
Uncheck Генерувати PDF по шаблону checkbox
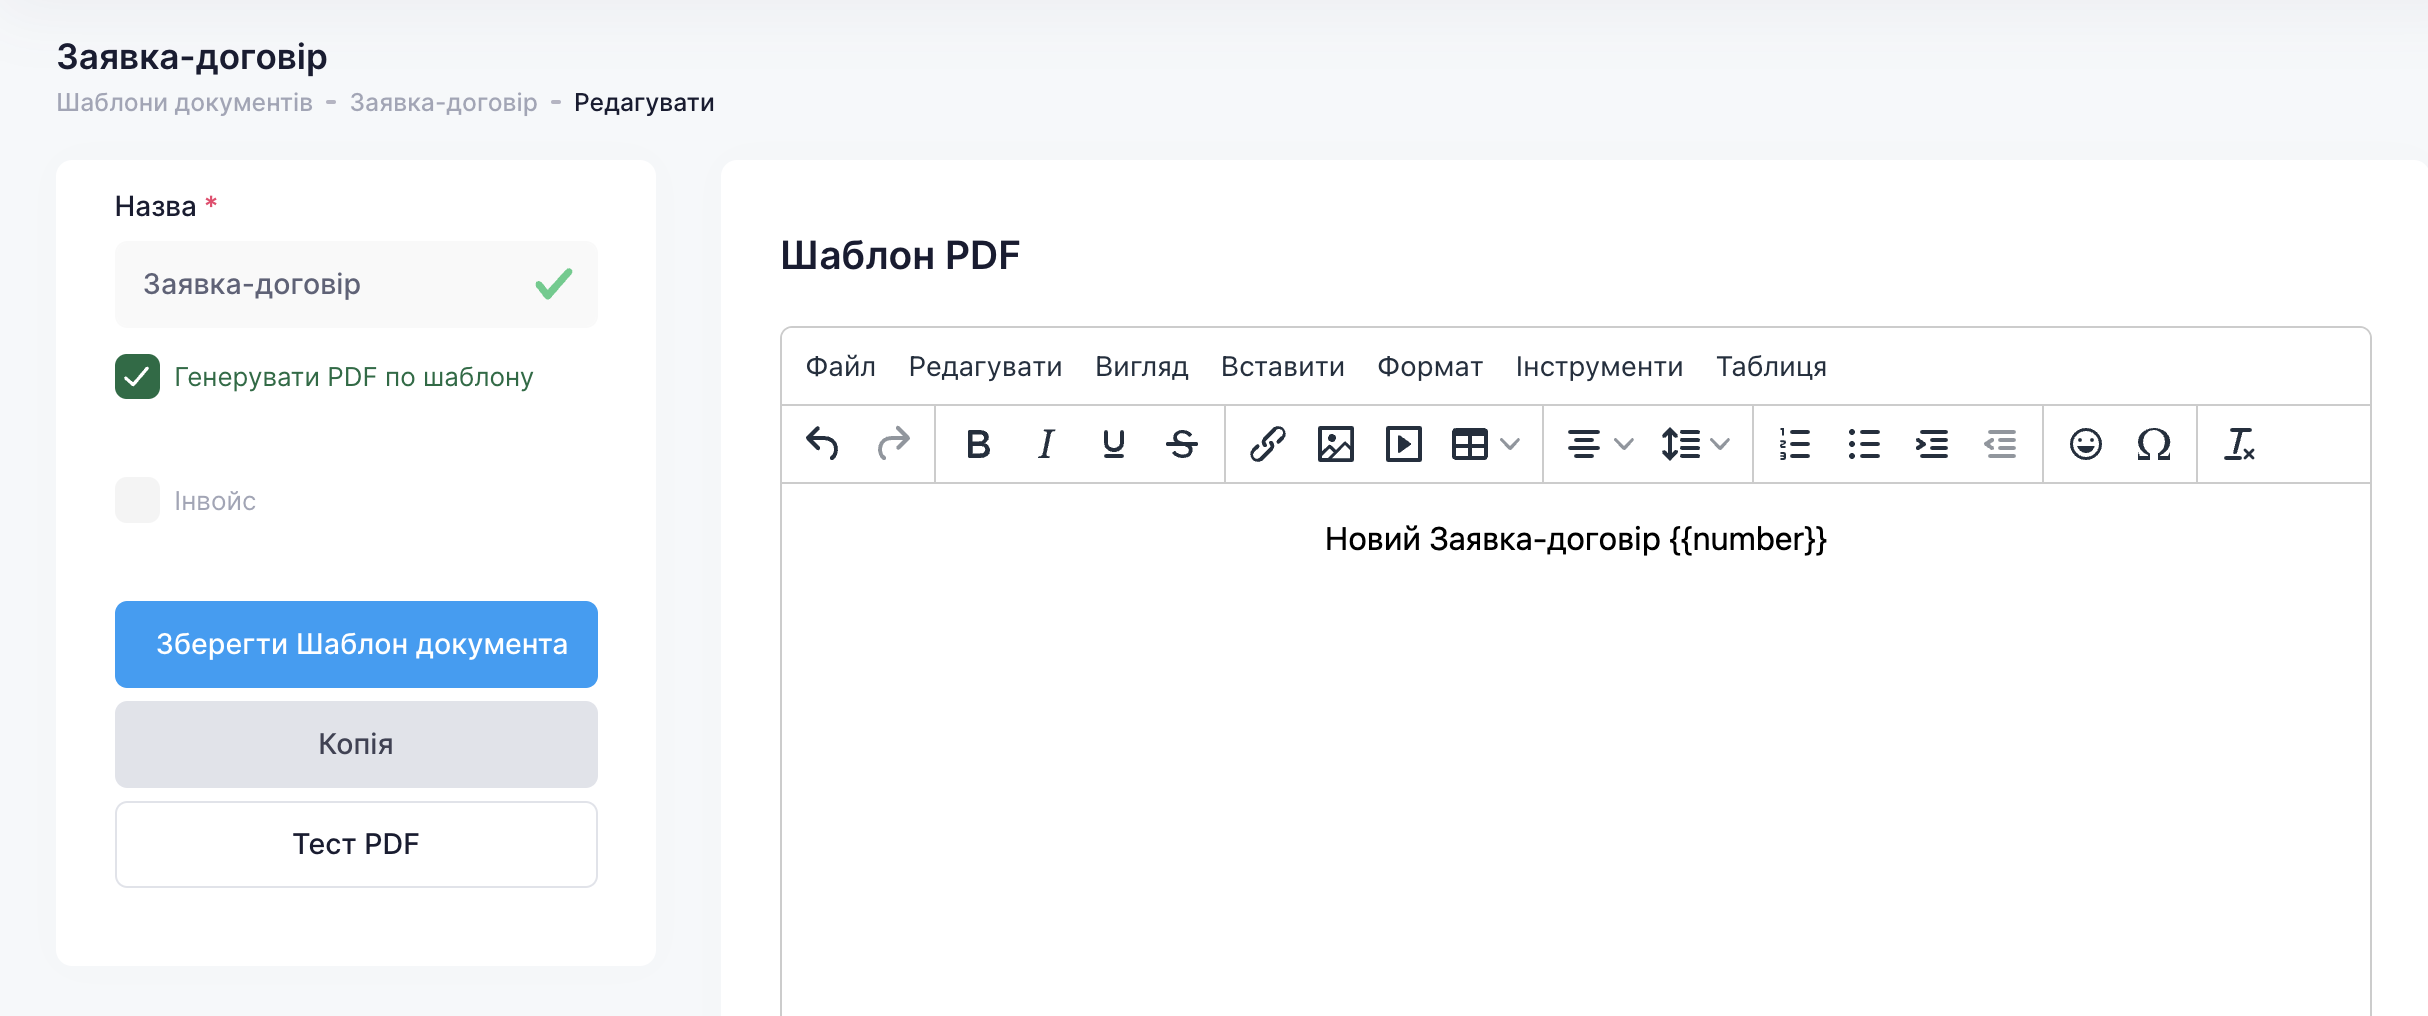[x=137, y=377]
